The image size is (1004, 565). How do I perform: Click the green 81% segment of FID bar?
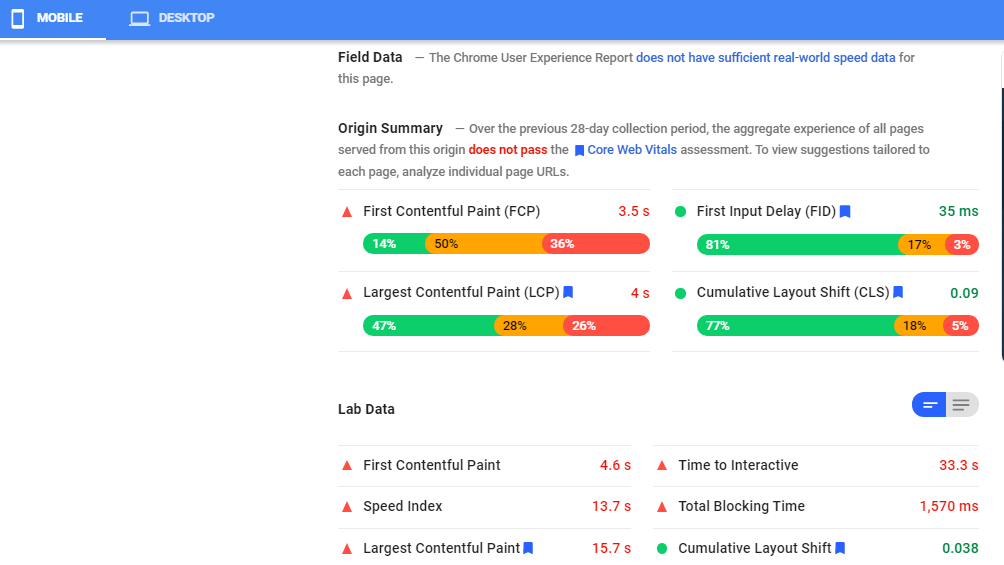(797, 244)
